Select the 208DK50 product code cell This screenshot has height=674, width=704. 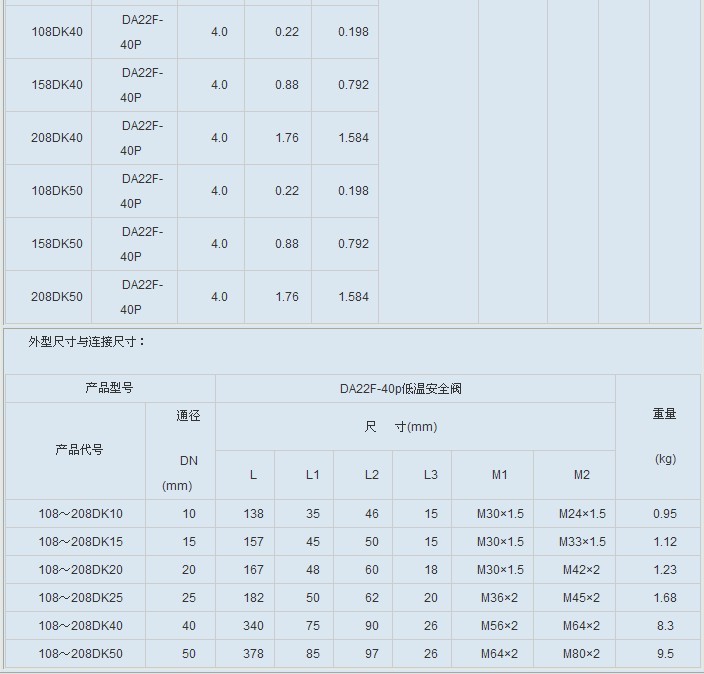click(57, 297)
